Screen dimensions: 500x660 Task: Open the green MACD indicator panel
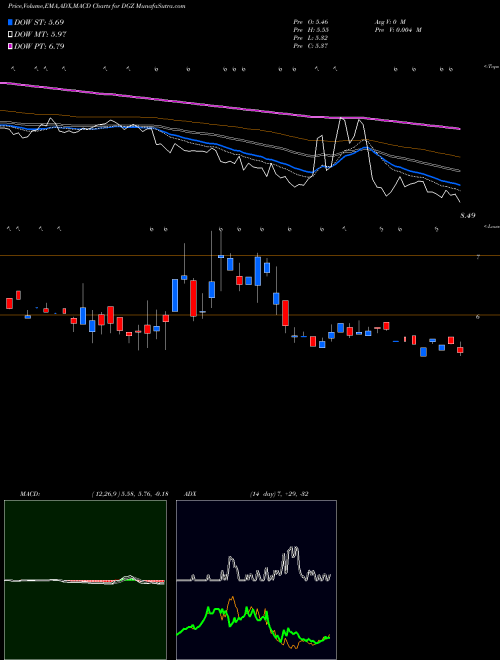pyautogui.click(x=85, y=580)
